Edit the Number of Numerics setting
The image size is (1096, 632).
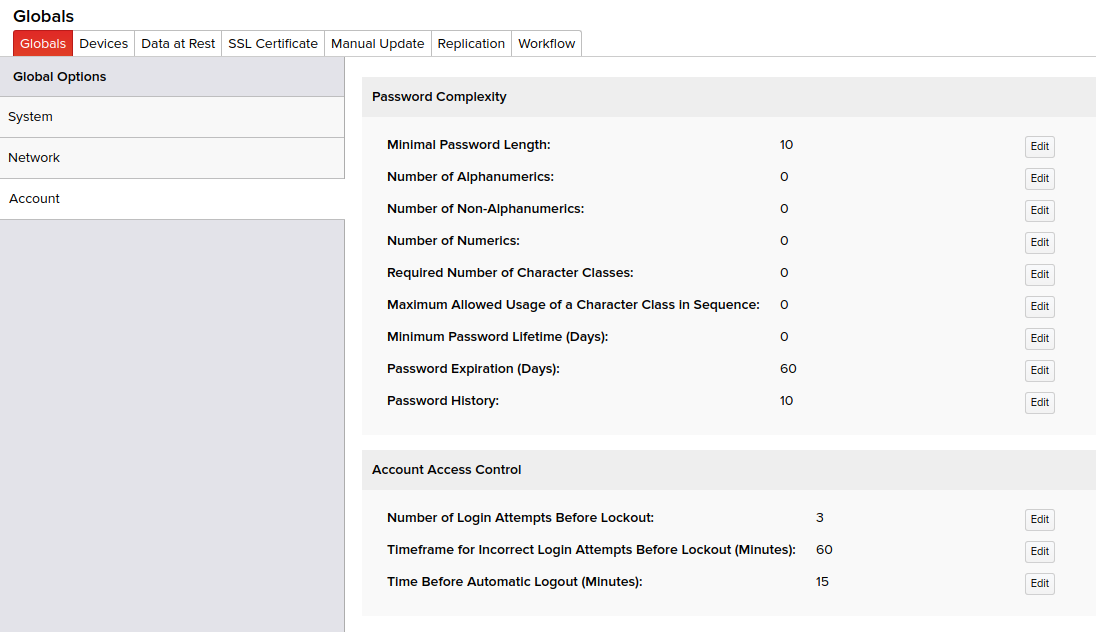(1039, 243)
